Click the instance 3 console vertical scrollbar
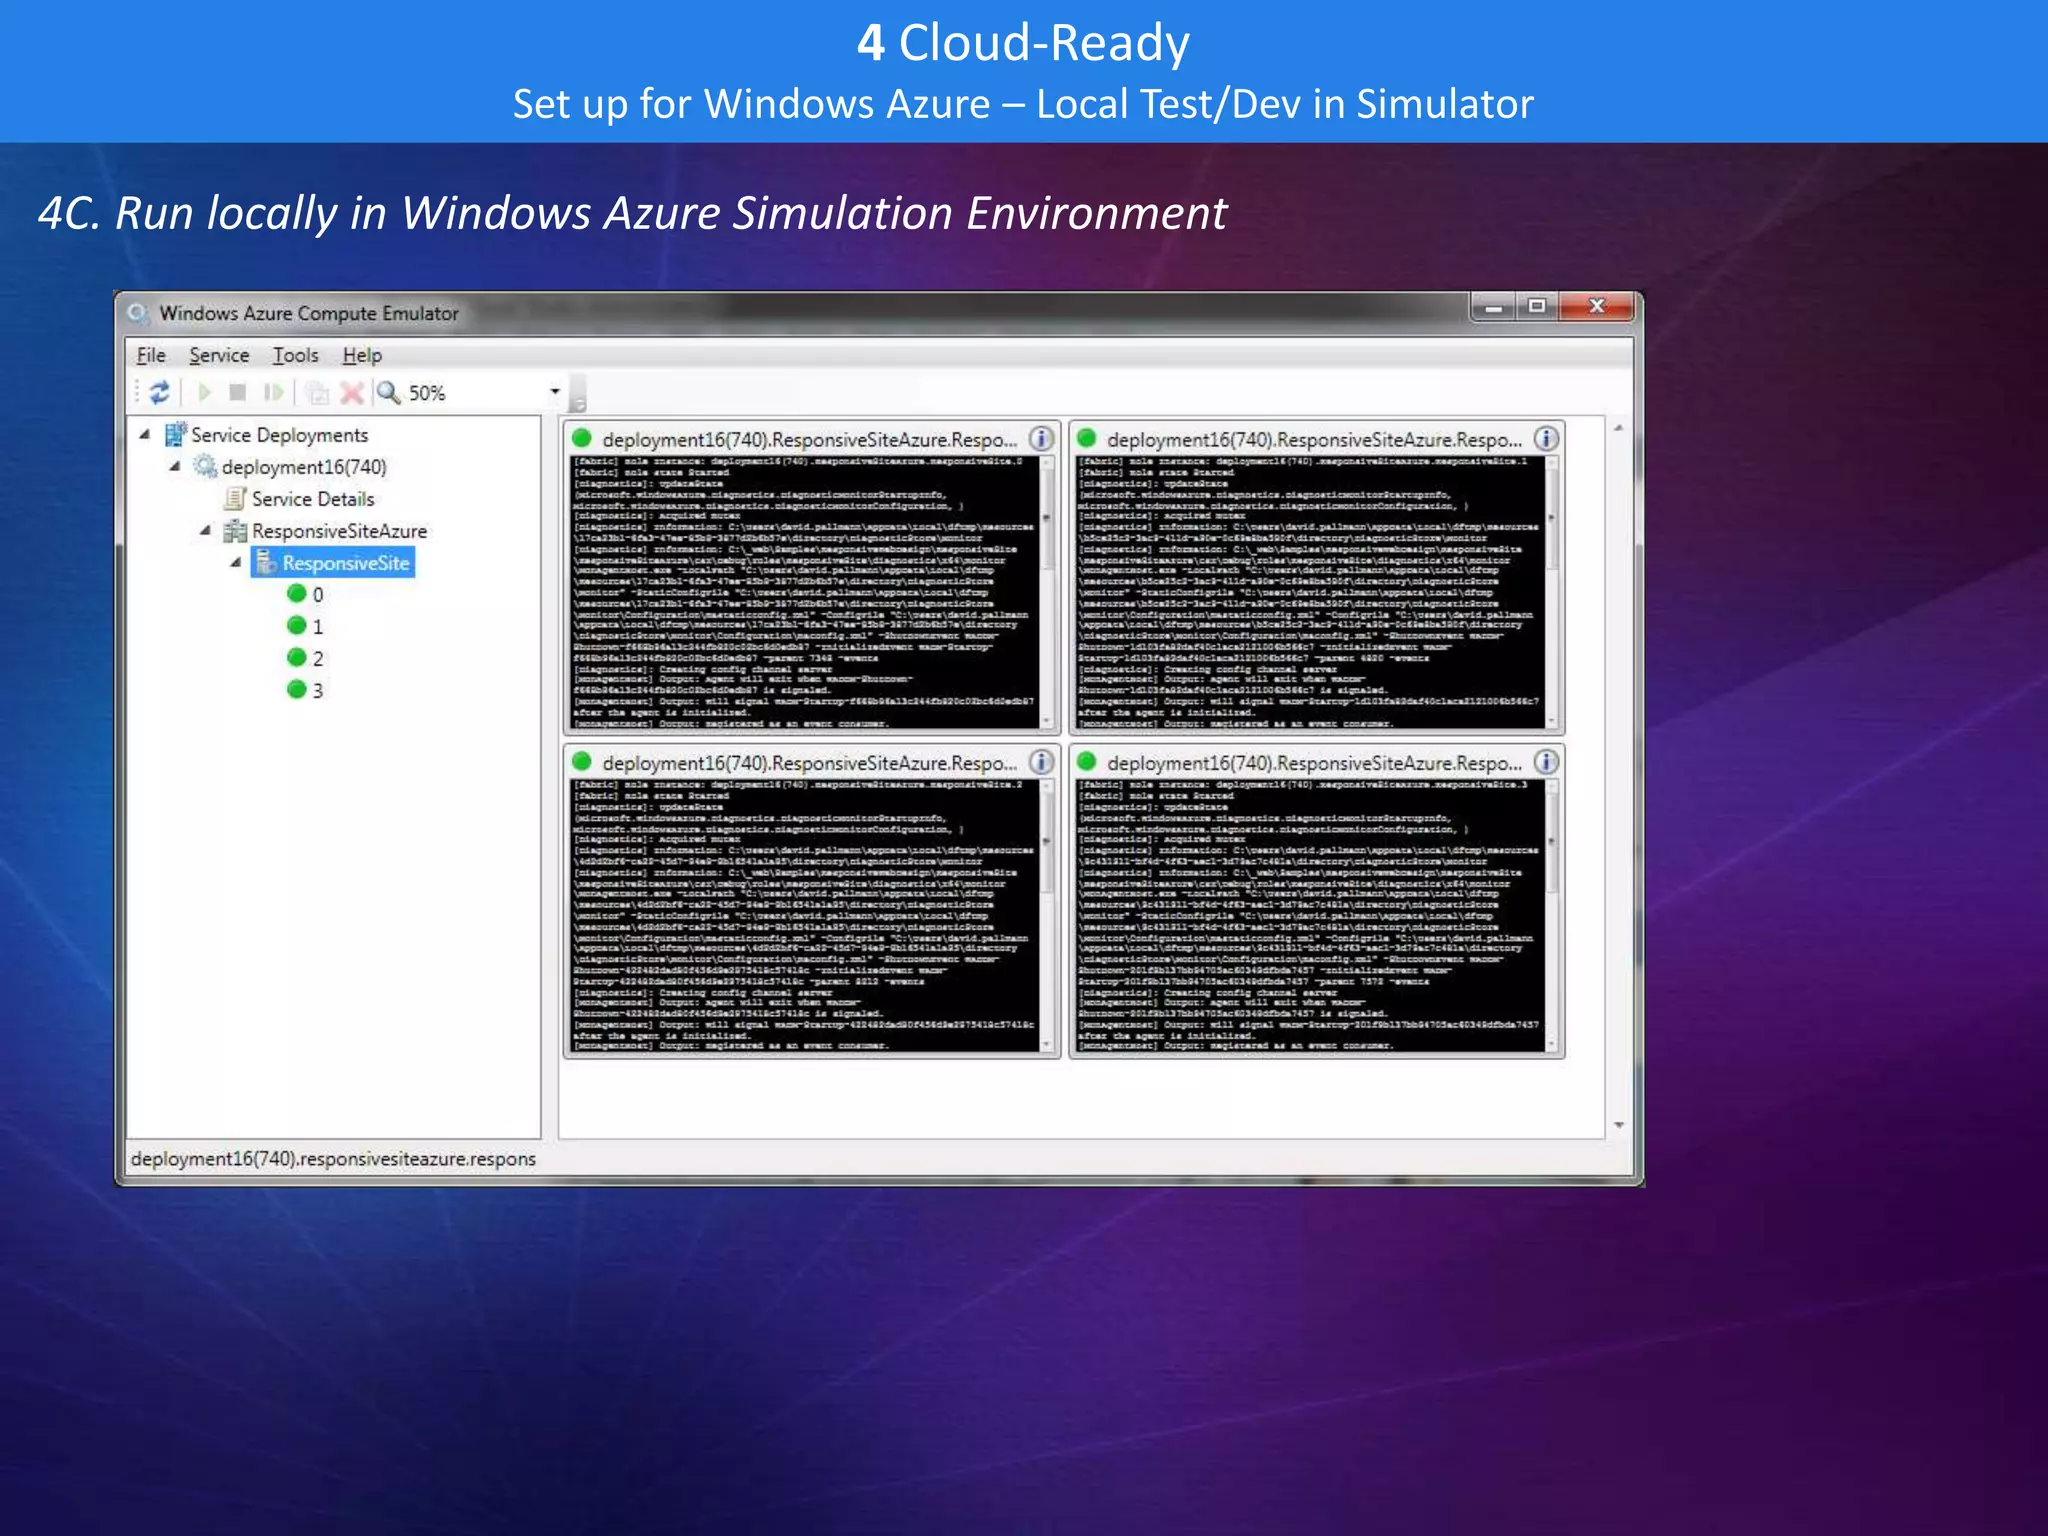 [1552, 915]
